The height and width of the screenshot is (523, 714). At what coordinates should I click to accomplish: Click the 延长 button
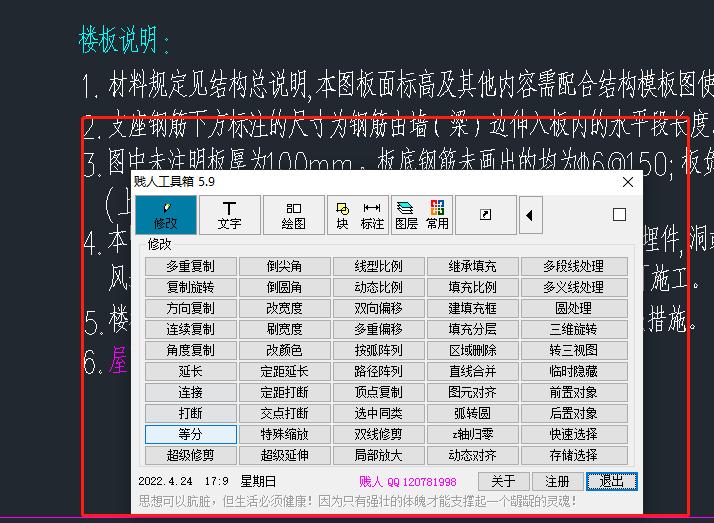(191, 371)
